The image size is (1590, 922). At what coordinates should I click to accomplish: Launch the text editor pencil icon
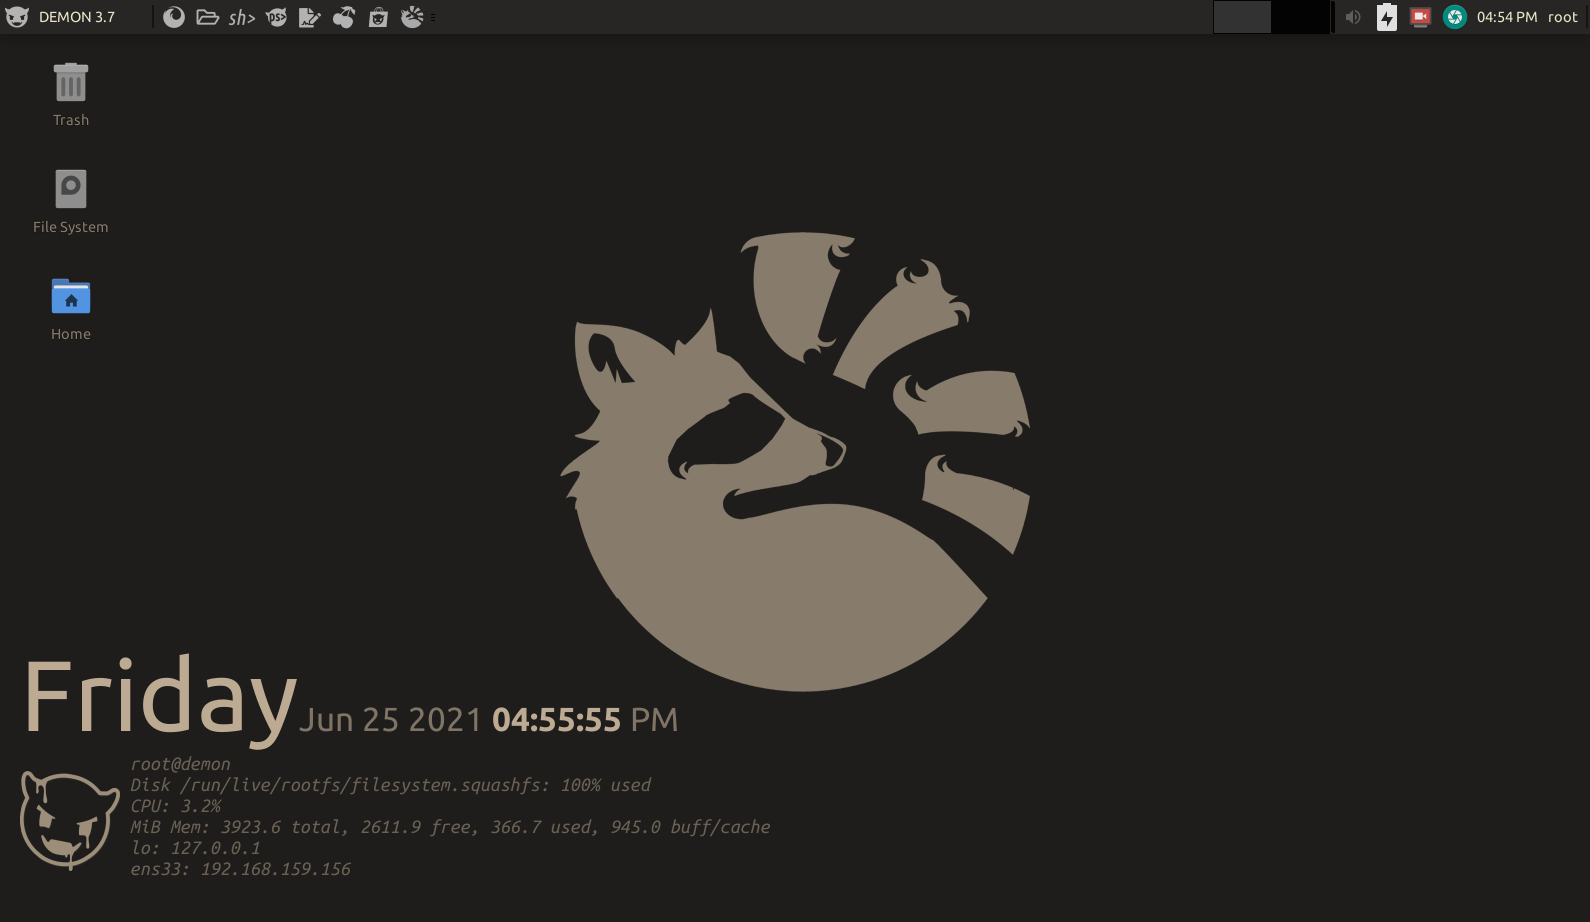tap(310, 17)
